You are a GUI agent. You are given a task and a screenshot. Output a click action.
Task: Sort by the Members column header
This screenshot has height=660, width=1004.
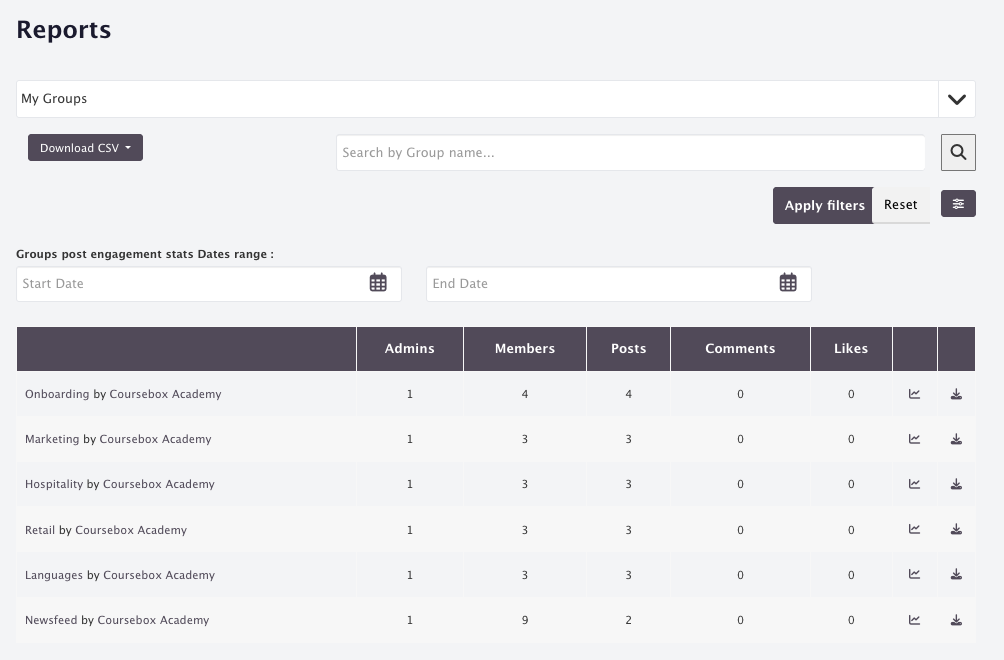point(524,349)
